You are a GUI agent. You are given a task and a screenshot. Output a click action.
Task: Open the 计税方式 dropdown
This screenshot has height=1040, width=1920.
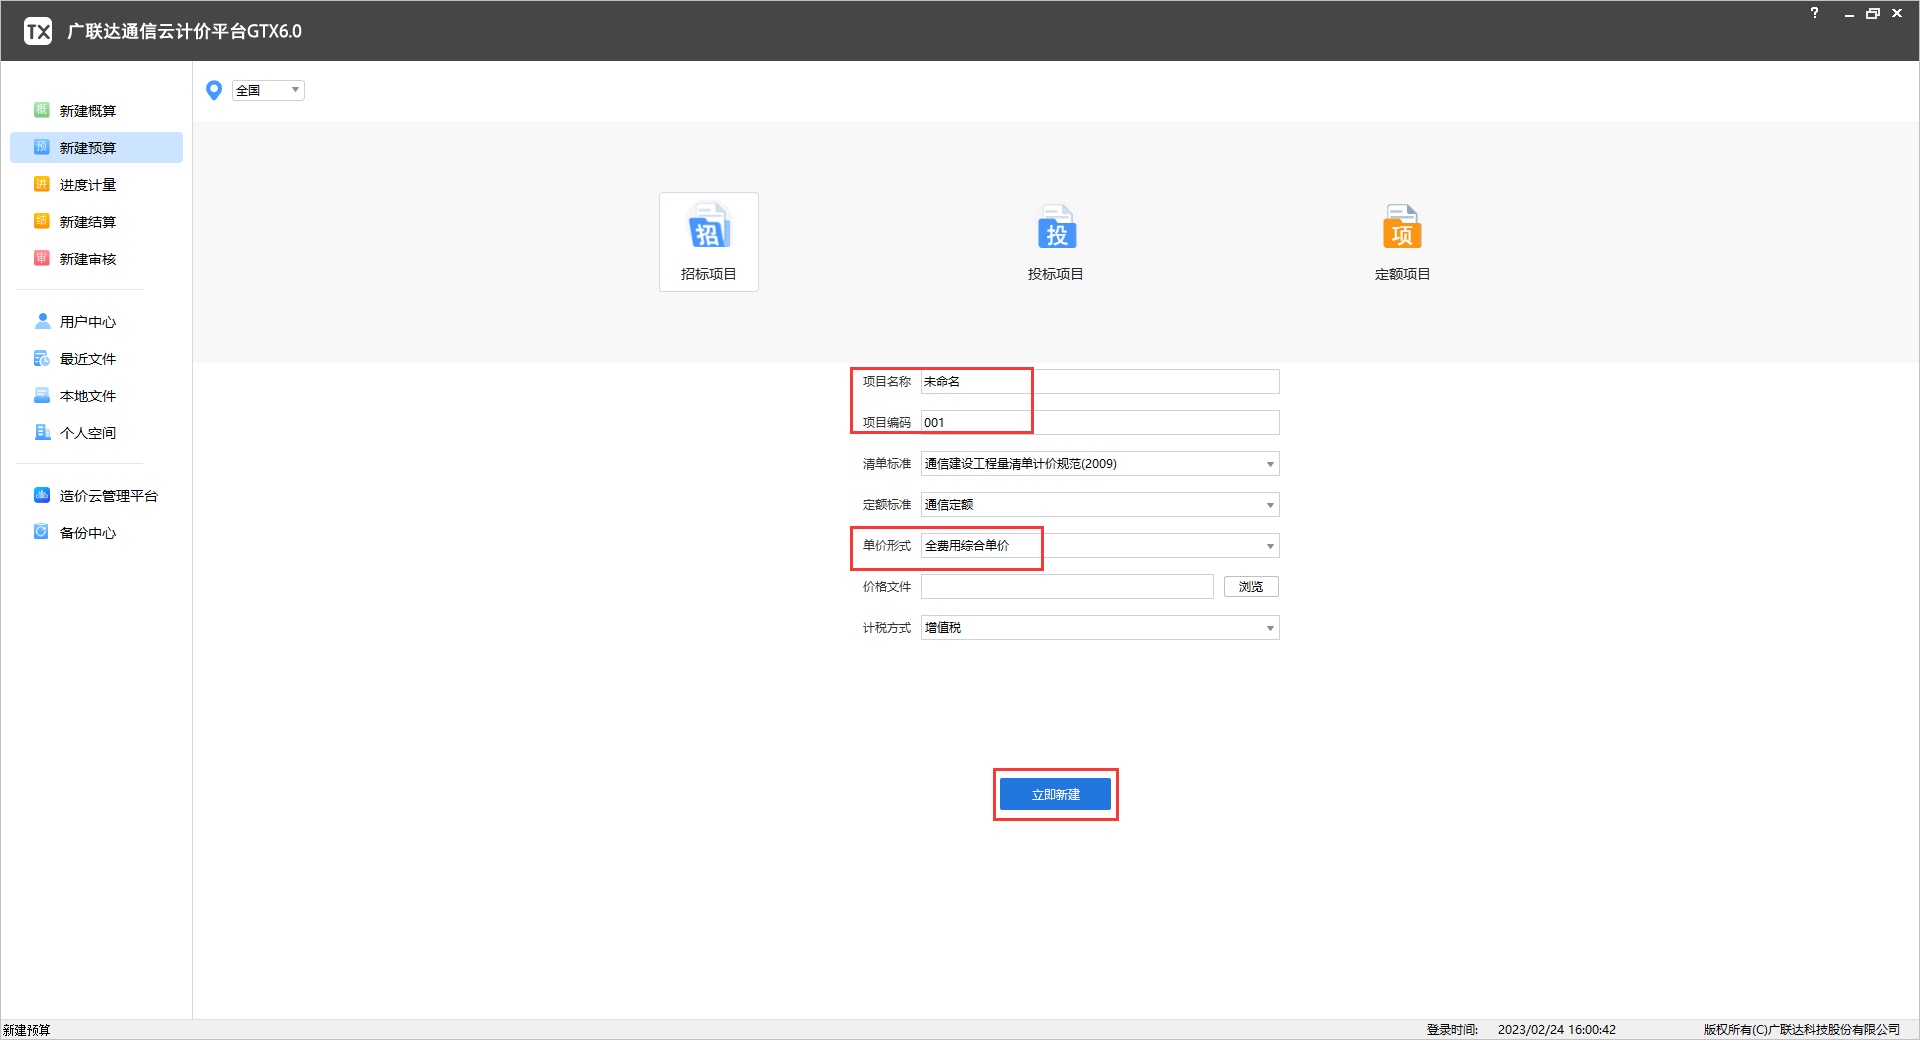tap(1269, 628)
